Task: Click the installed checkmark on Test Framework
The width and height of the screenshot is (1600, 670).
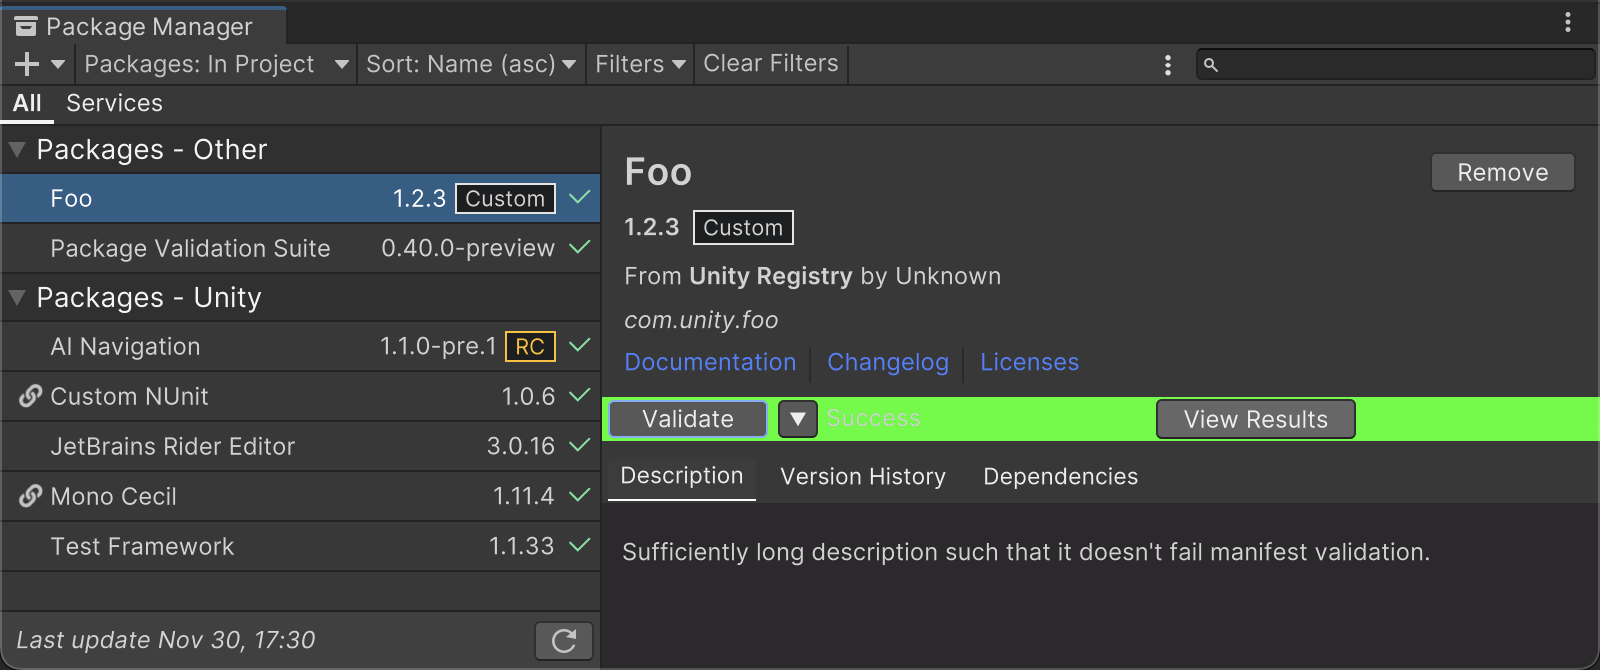Action: click(x=579, y=546)
